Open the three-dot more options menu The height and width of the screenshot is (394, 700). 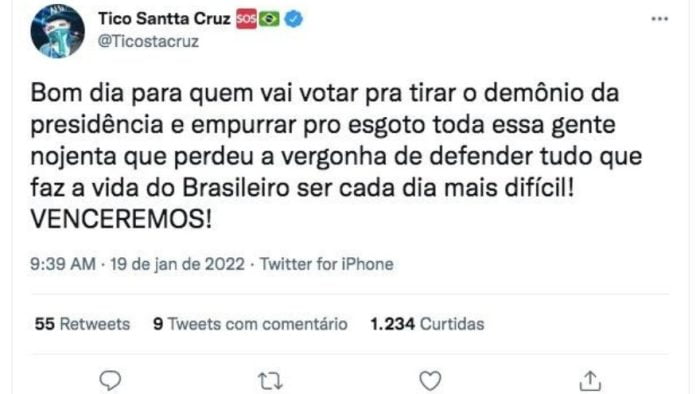coord(659,19)
